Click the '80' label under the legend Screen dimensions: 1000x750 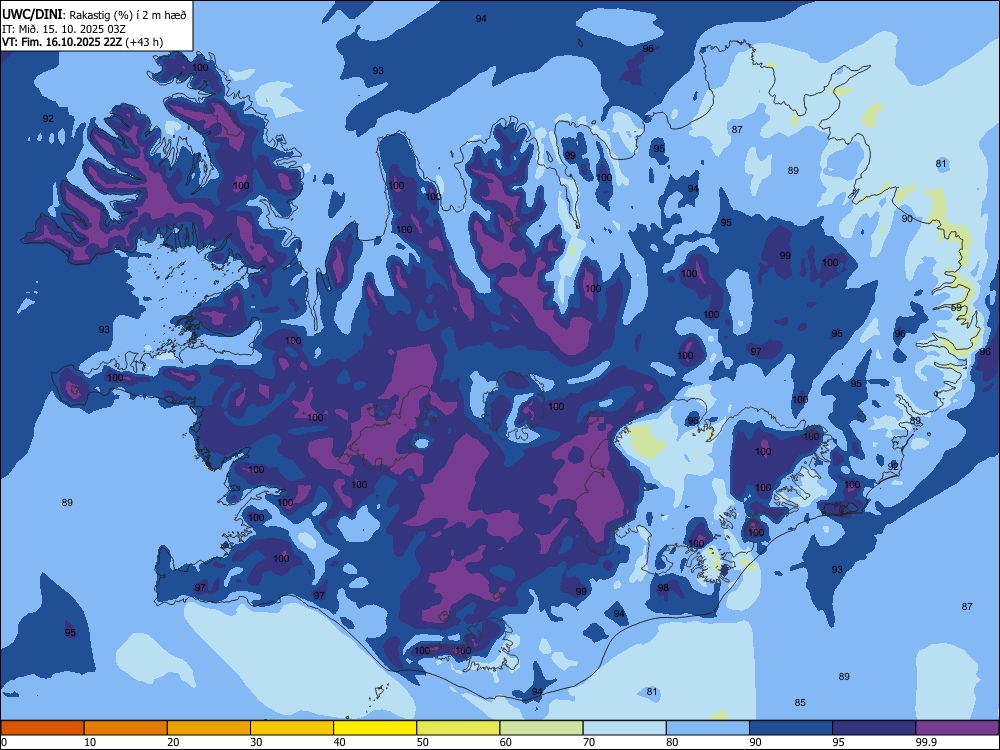click(672, 742)
